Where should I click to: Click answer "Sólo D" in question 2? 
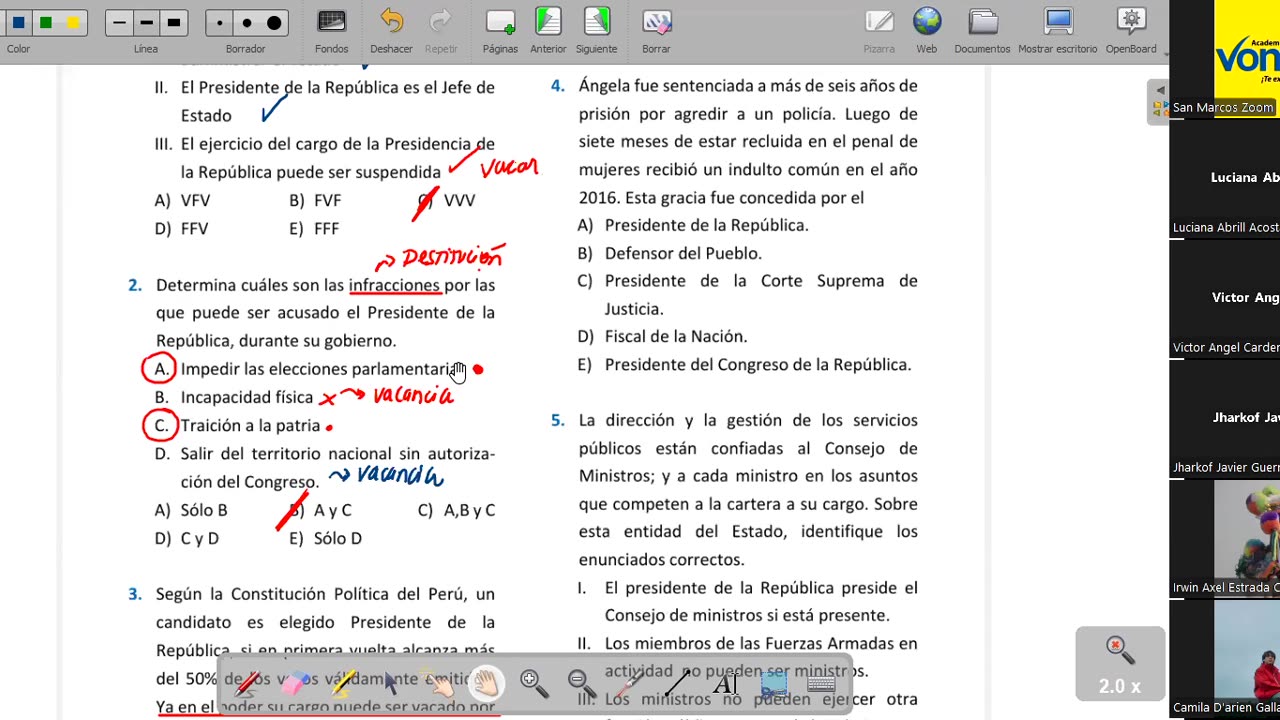coord(338,538)
